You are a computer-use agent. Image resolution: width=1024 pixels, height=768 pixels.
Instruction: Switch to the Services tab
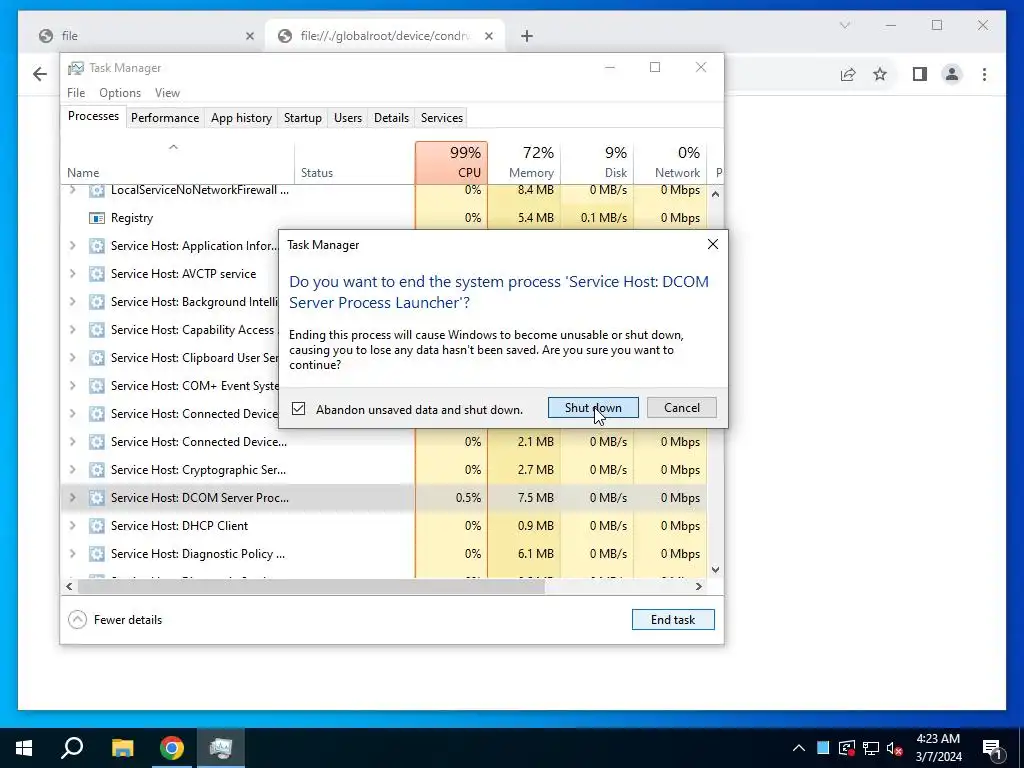click(x=441, y=118)
